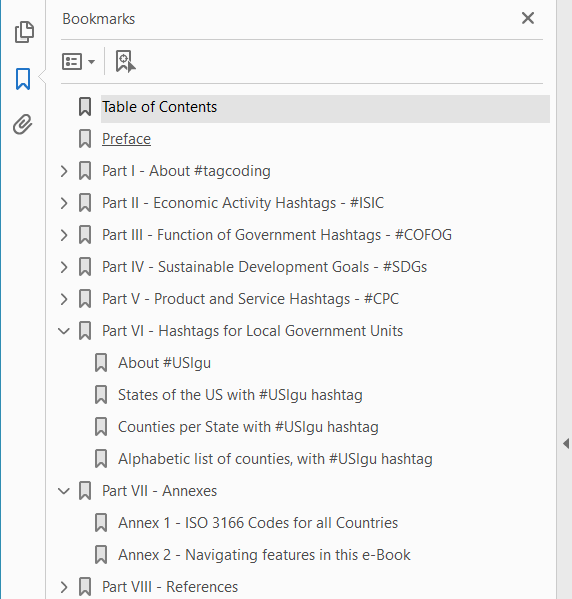Open the bookmark options menu dropdown
The image size is (572, 599).
click(x=78, y=62)
